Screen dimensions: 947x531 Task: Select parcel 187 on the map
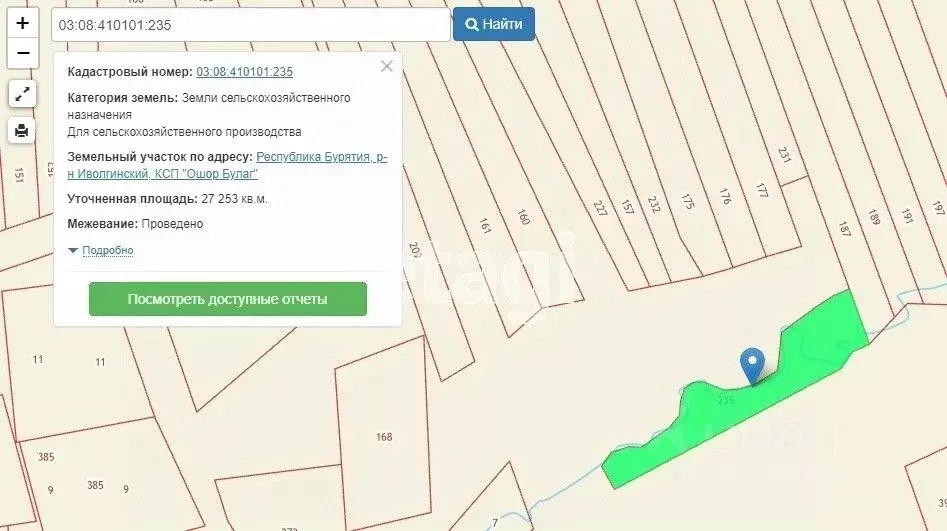843,228
